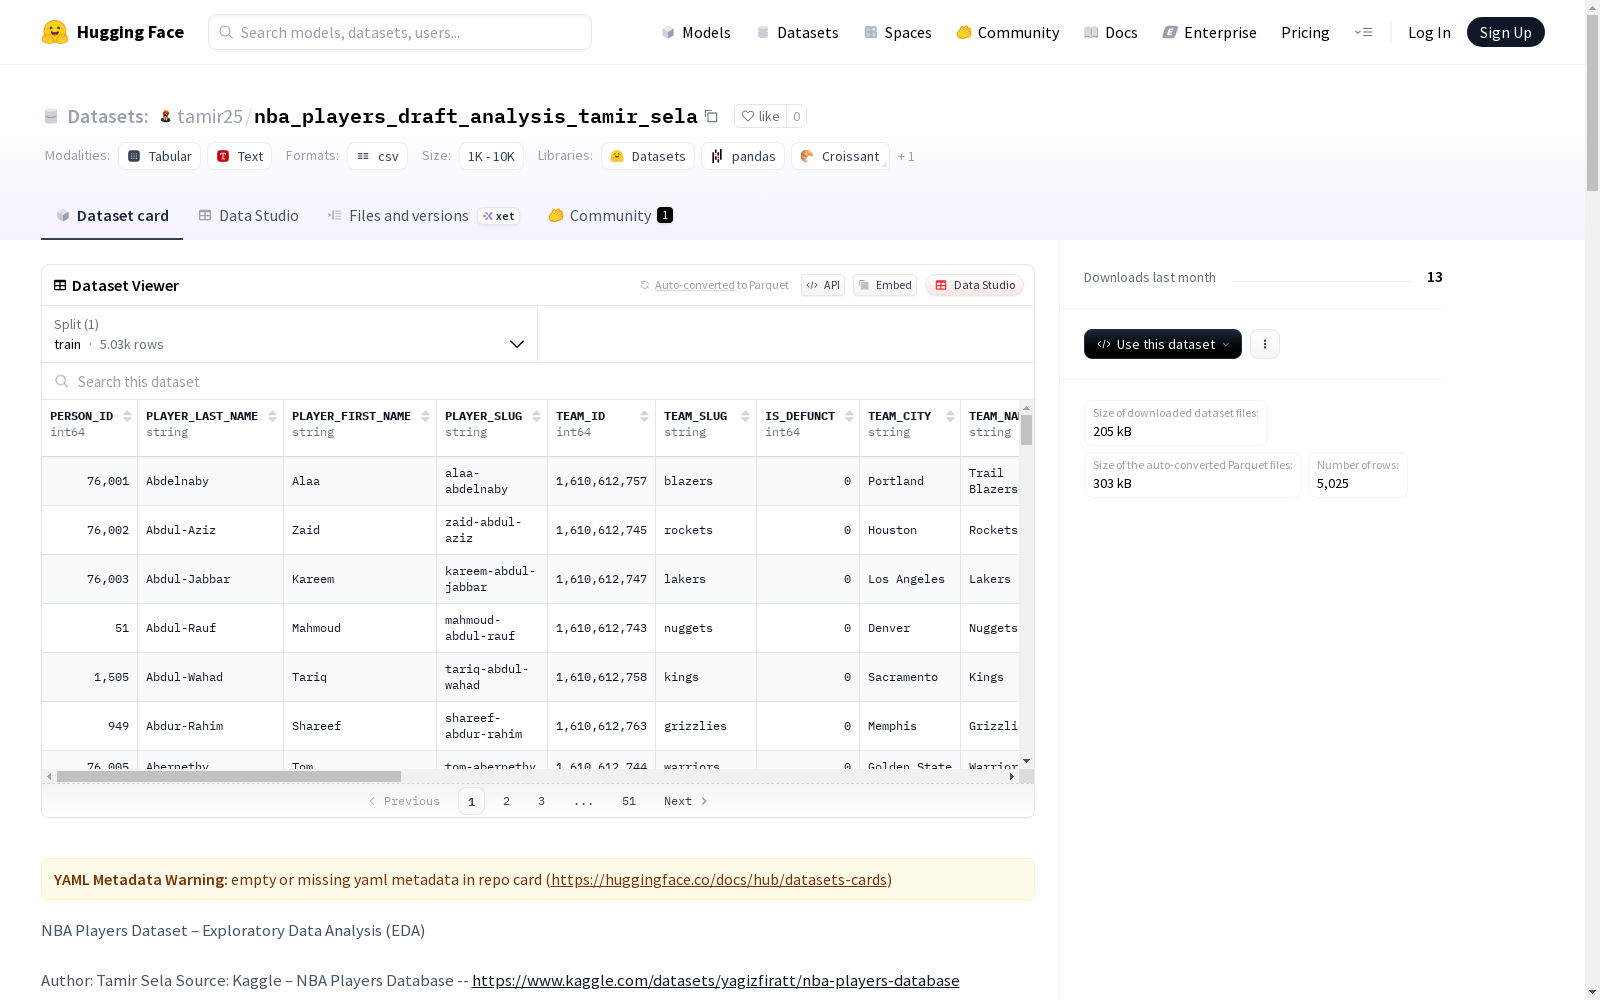Click the like count 0

797,116
